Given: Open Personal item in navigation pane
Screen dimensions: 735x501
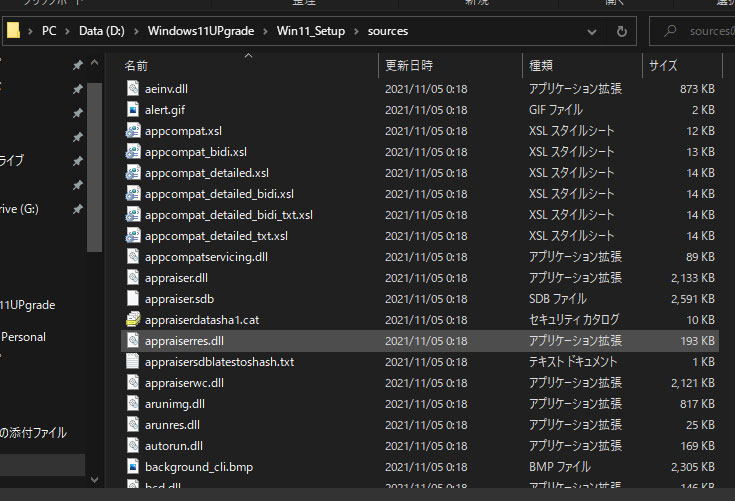Looking at the screenshot, I should point(23,336).
